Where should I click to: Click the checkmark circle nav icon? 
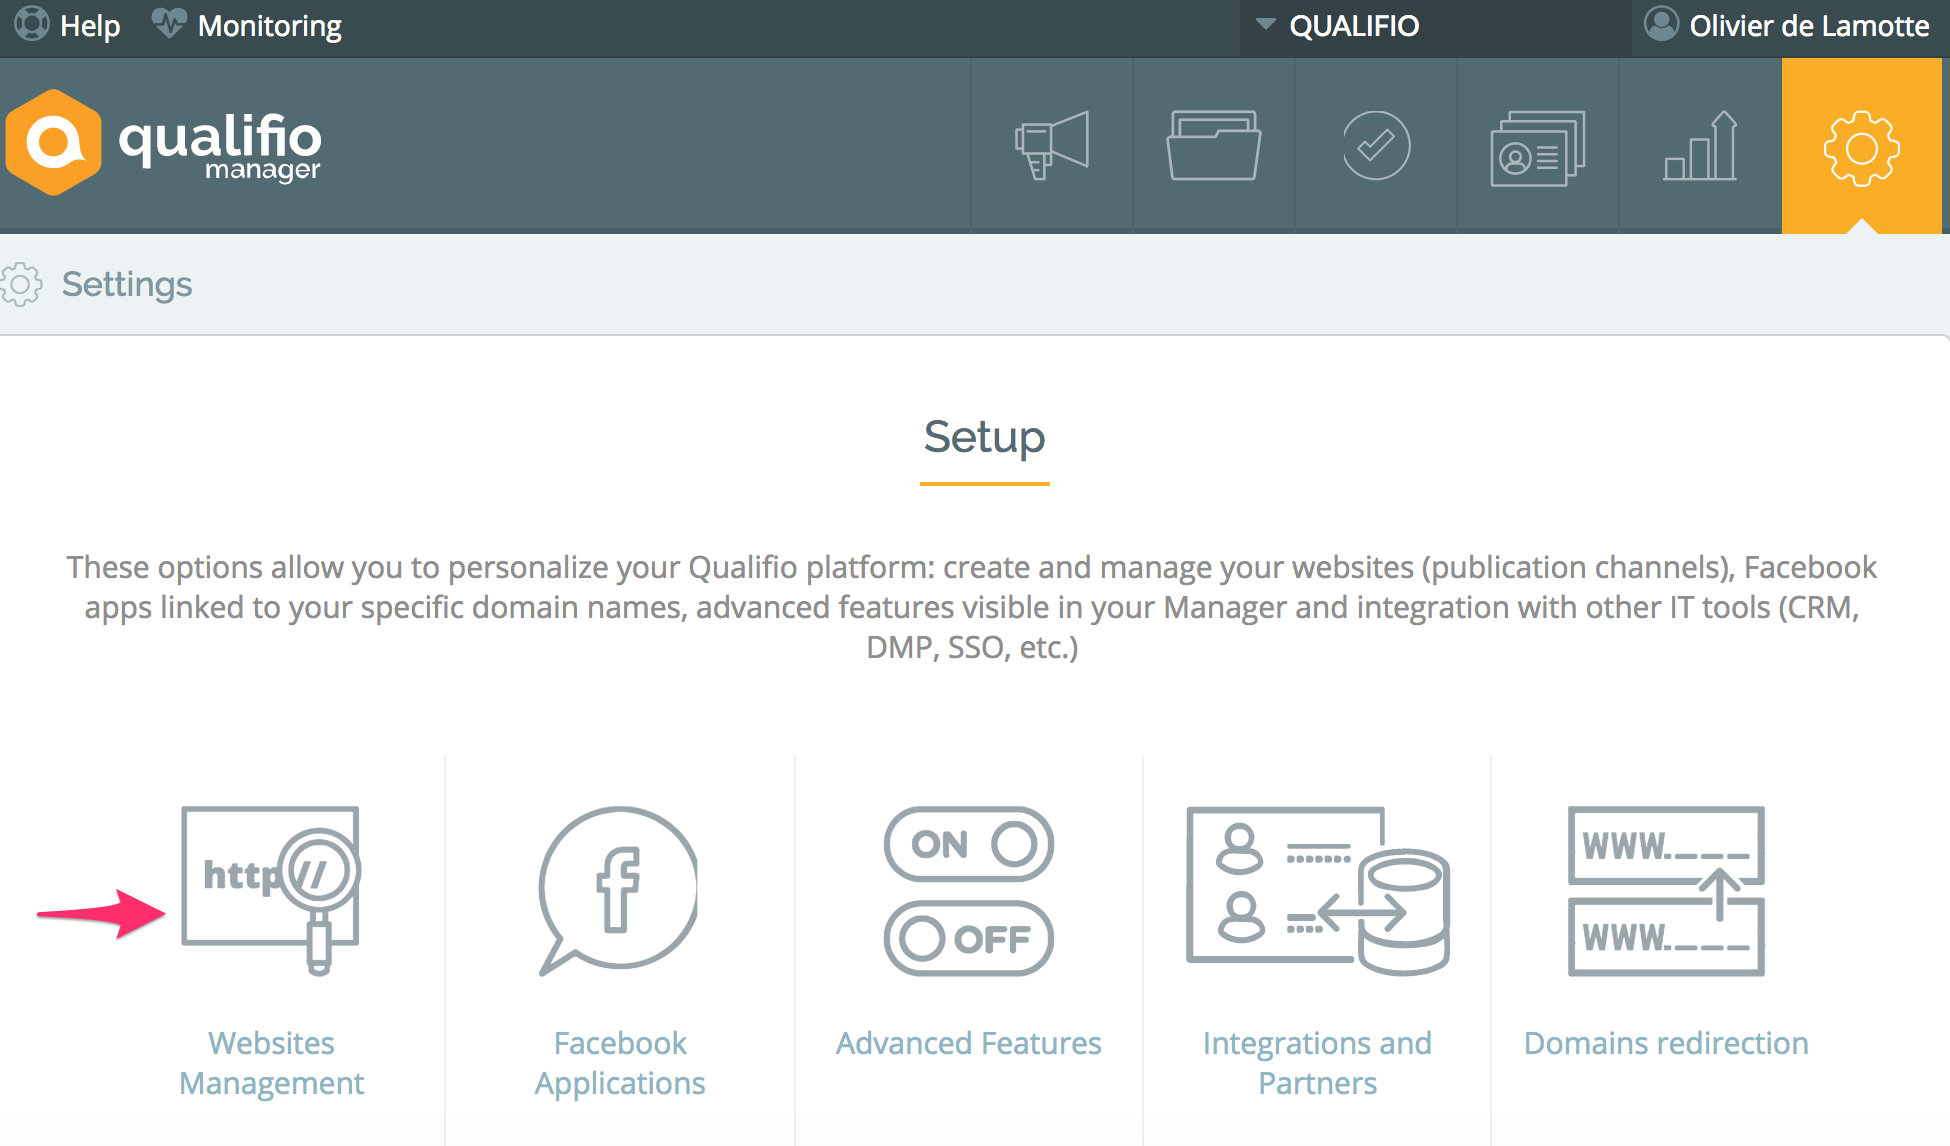point(1376,146)
